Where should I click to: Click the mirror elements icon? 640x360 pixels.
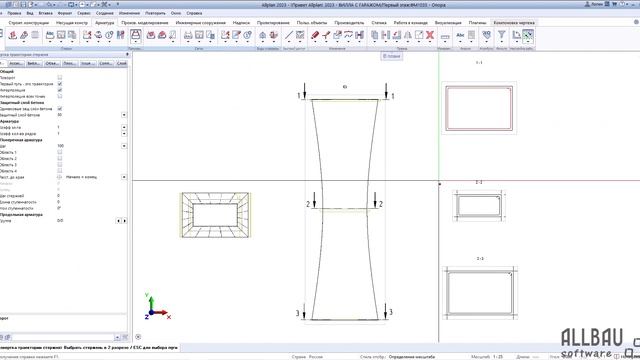pos(407,35)
